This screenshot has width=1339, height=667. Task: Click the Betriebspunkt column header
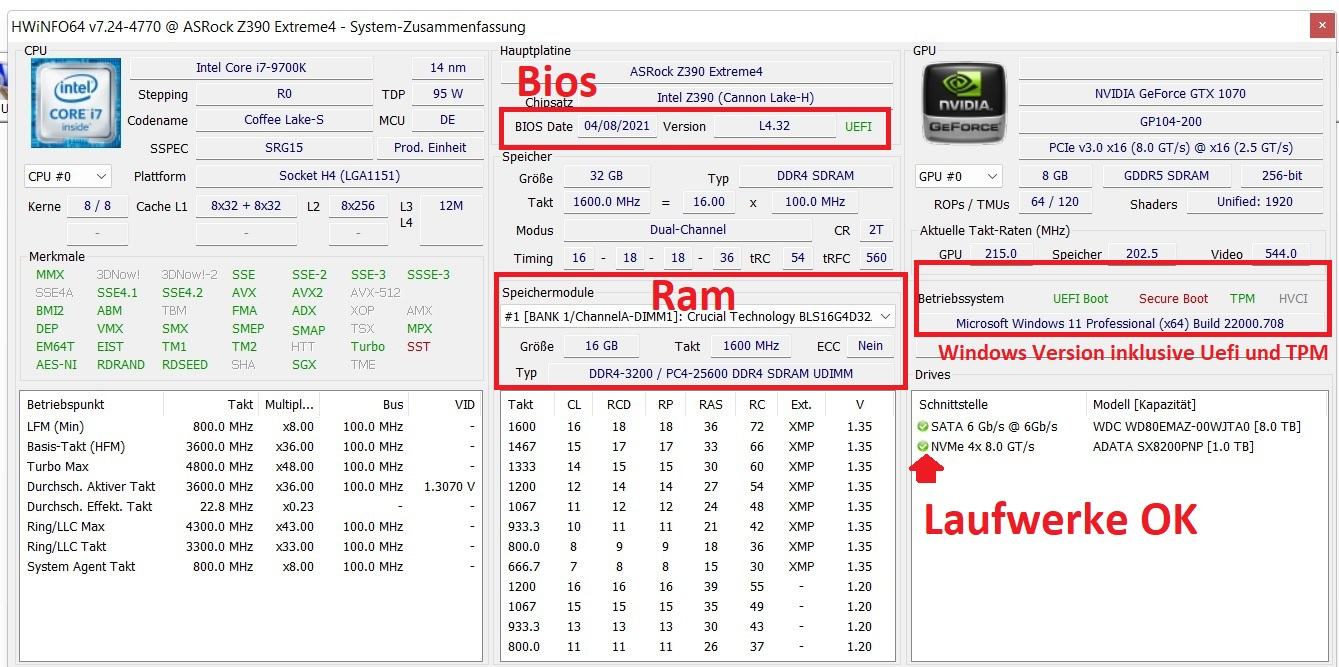pos(92,405)
